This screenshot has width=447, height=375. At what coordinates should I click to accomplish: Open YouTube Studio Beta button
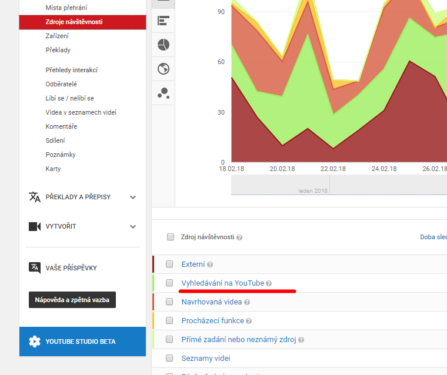pyautogui.click(x=82, y=341)
